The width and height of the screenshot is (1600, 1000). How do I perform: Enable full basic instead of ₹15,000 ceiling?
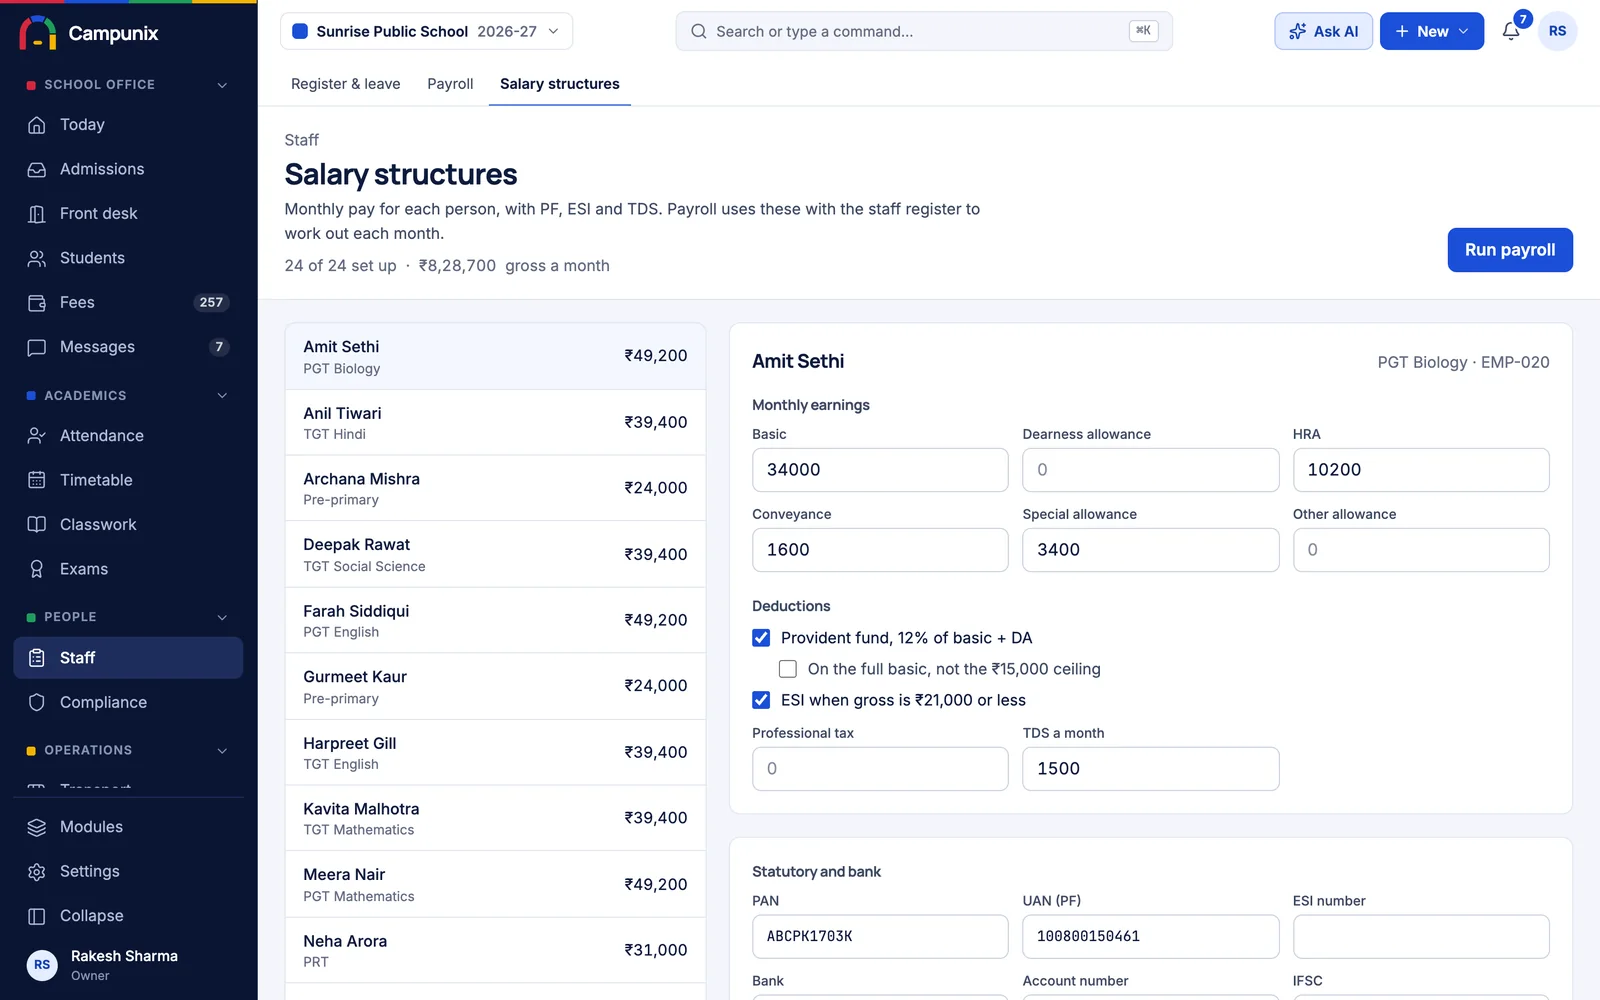(x=788, y=669)
